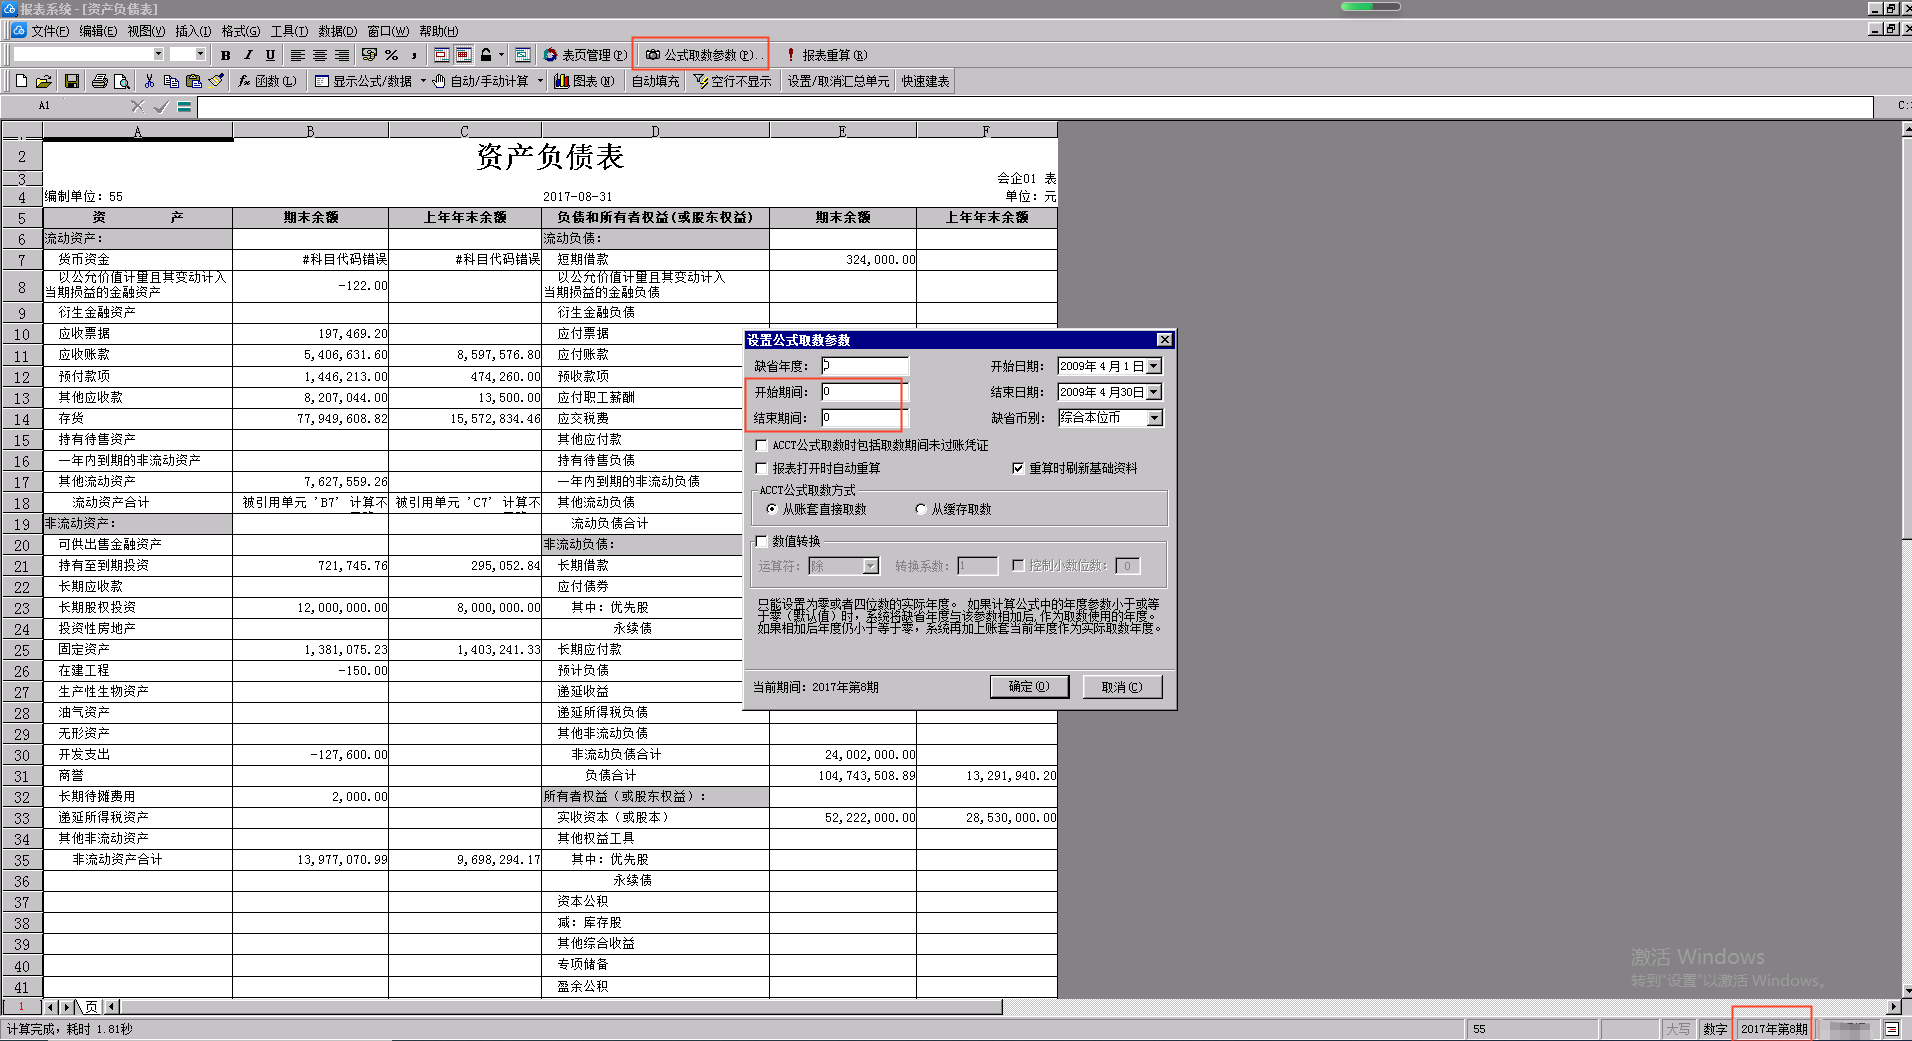Click the Cut (scissors) icon
The image size is (1912, 1041).
[x=149, y=81]
